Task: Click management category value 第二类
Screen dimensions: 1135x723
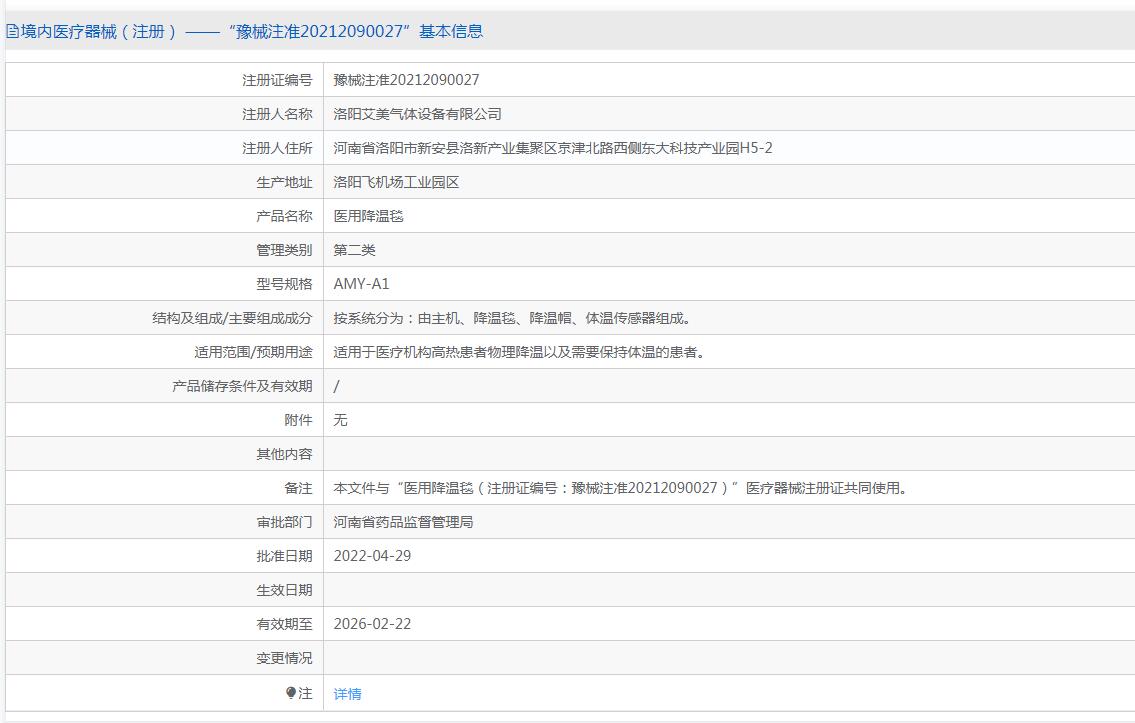Action: pyautogui.click(x=354, y=250)
